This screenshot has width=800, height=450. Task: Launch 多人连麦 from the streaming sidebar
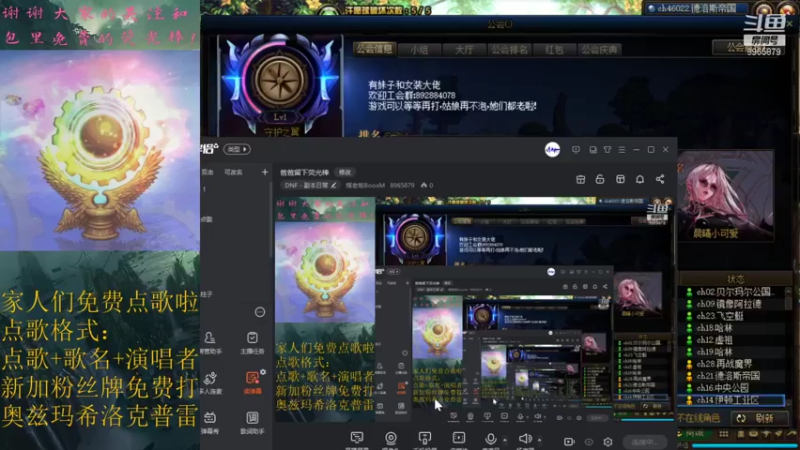(210, 383)
